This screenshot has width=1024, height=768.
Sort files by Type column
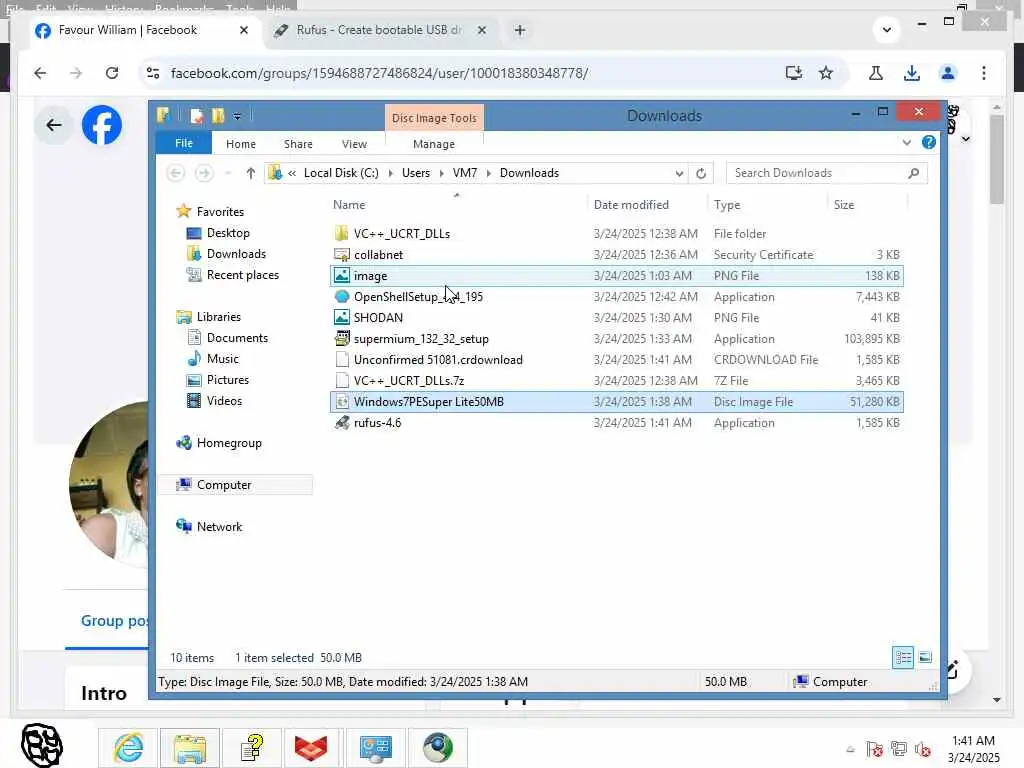click(x=727, y=204)
